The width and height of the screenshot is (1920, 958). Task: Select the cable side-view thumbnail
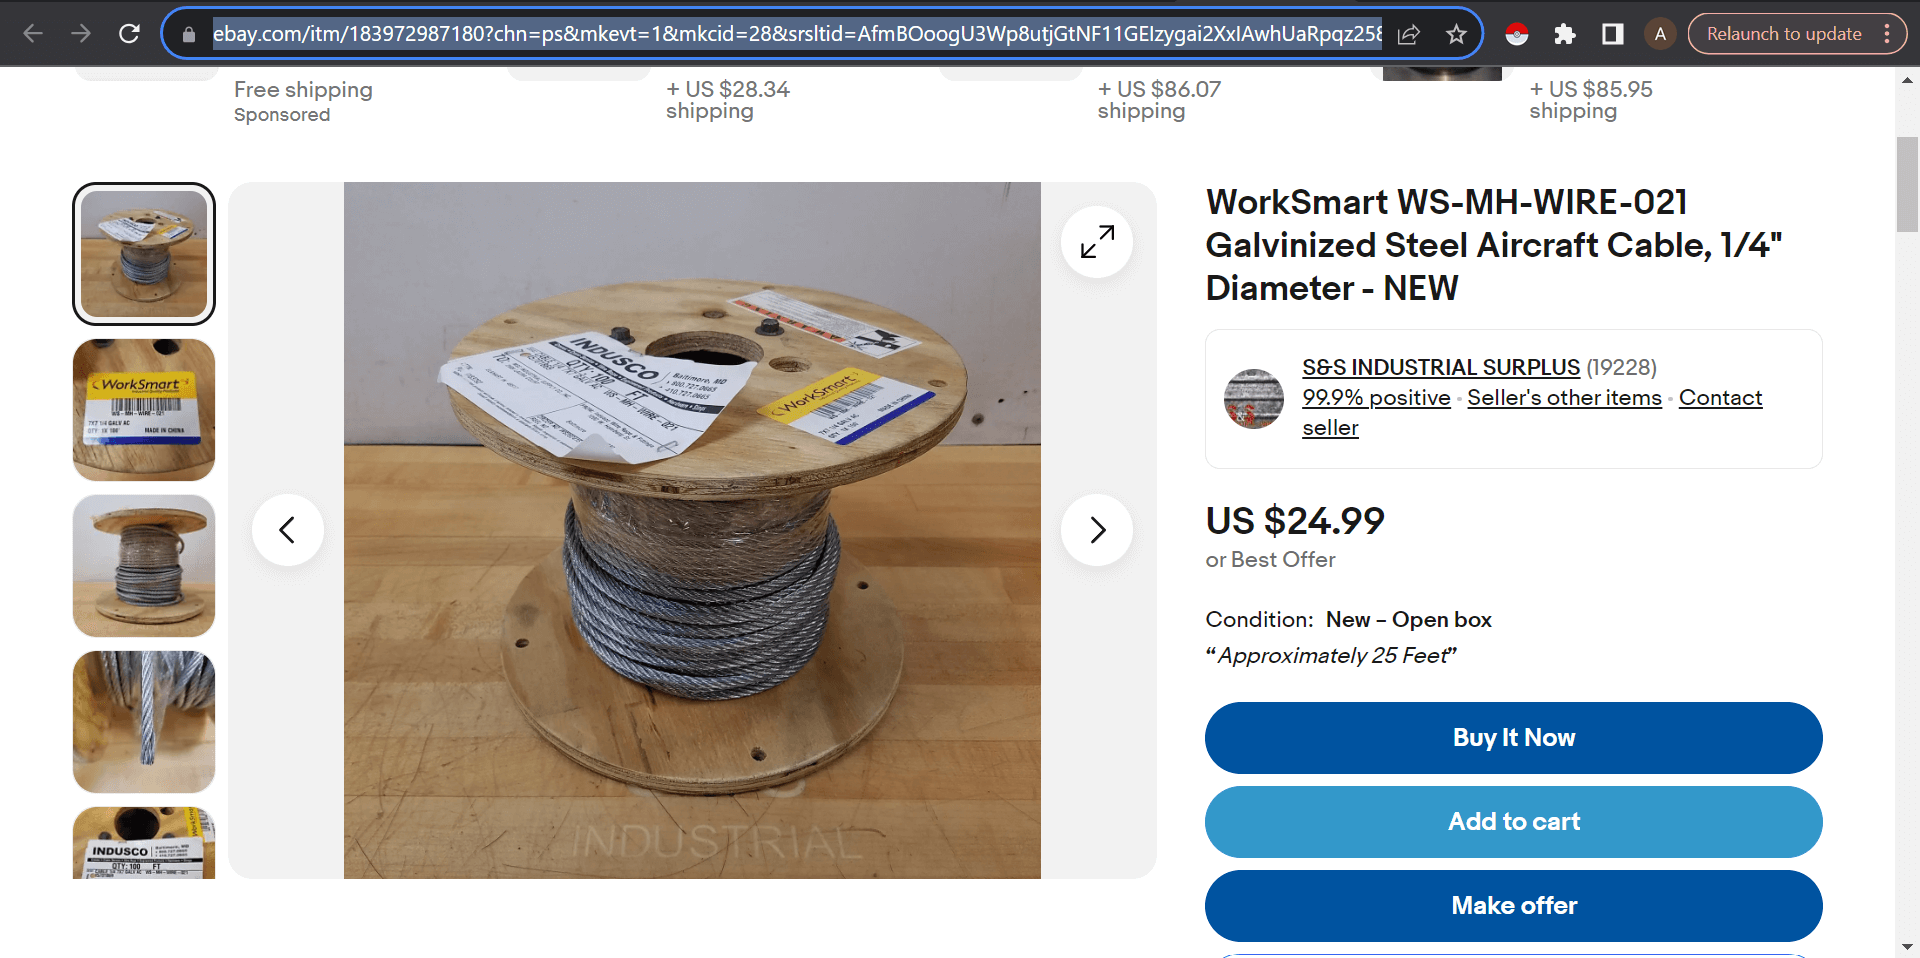pyautogui.click(x=144, y=566)
